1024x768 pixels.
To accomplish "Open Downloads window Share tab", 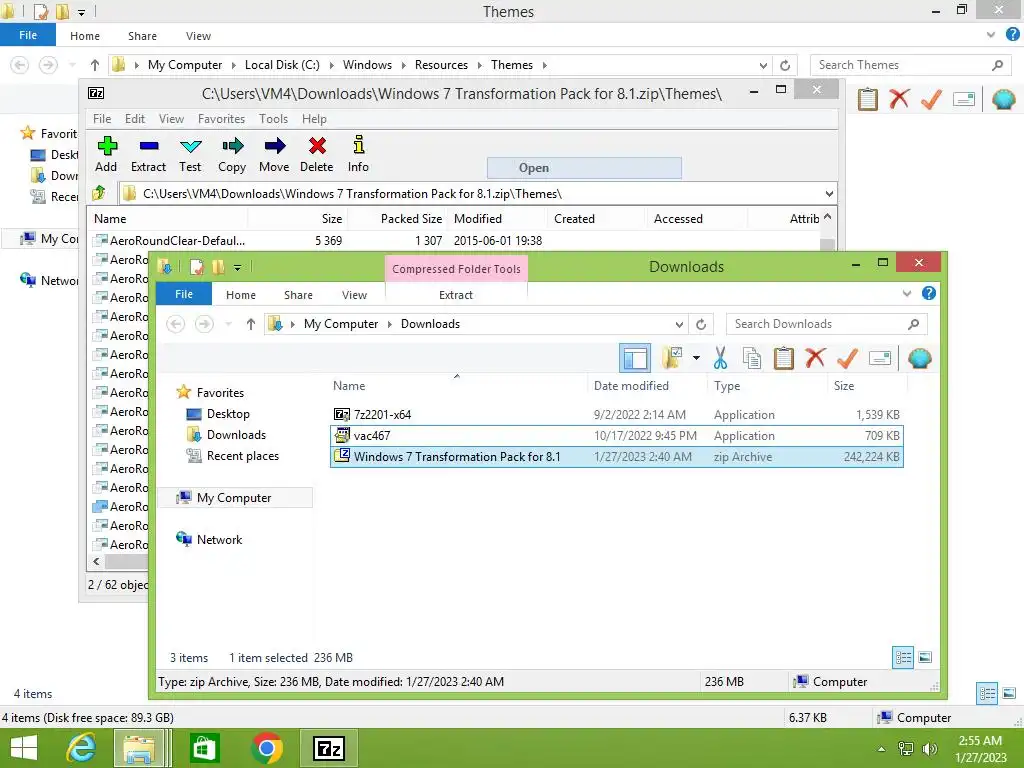I will [x=298, y=295].
